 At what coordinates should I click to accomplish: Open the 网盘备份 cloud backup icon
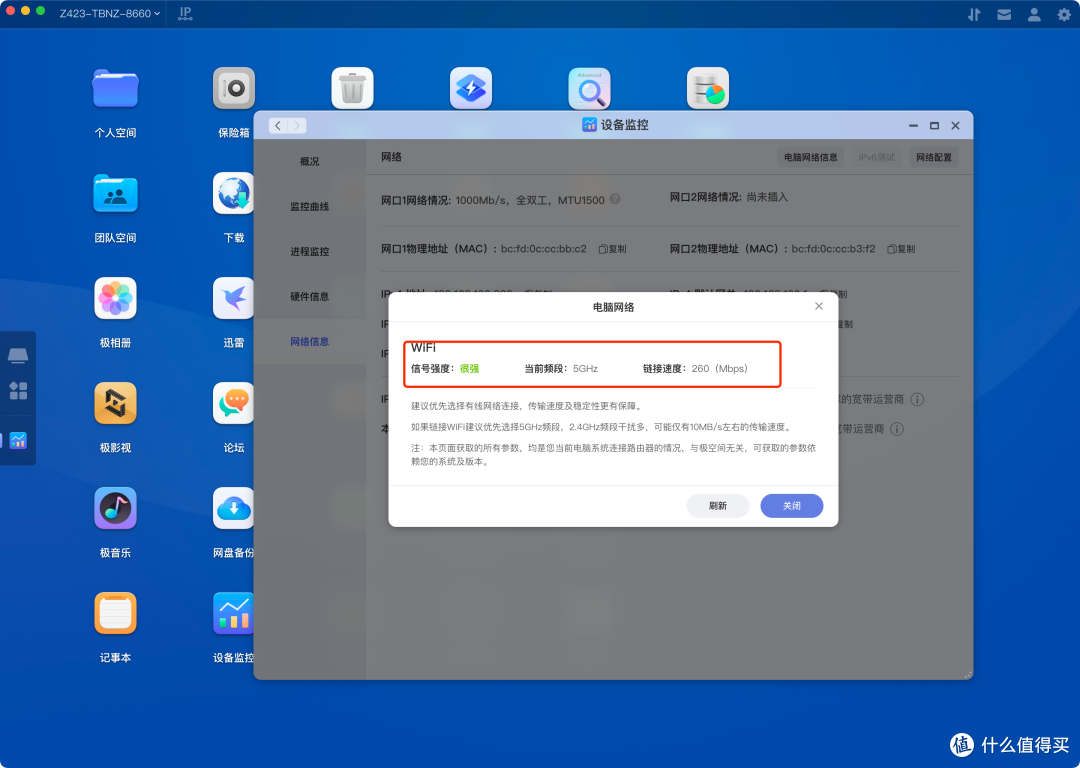tap(233, 508)
